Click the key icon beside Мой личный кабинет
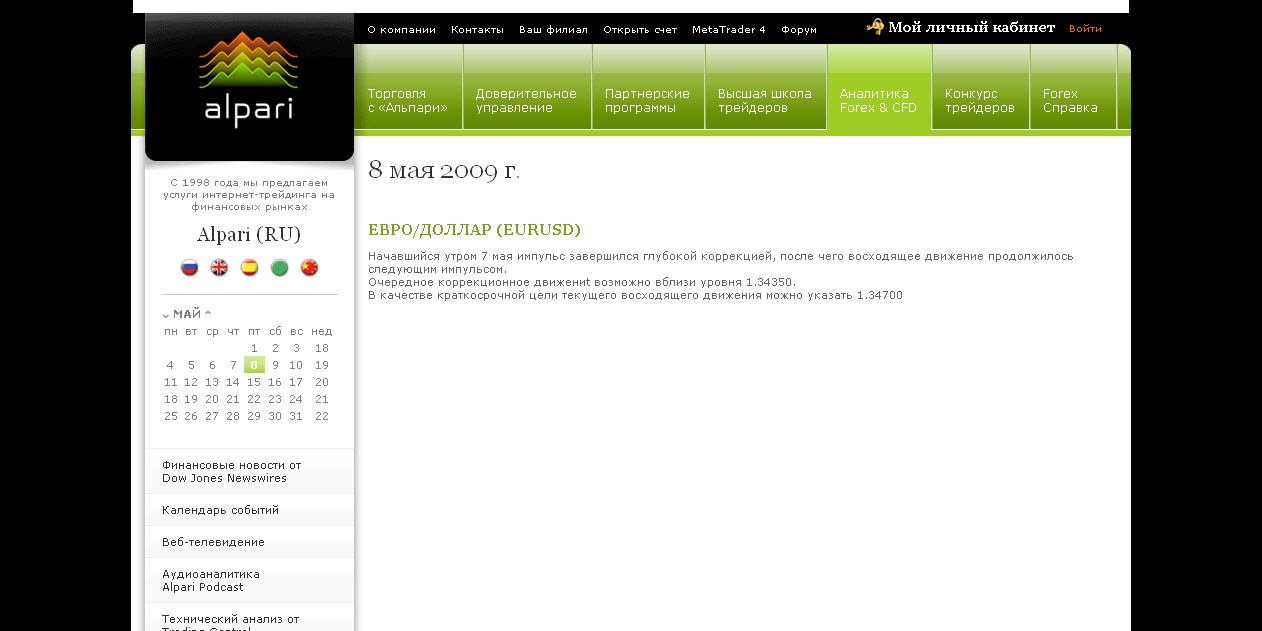The height and width of the screenshot is (631, 1262). click(875, 27)
